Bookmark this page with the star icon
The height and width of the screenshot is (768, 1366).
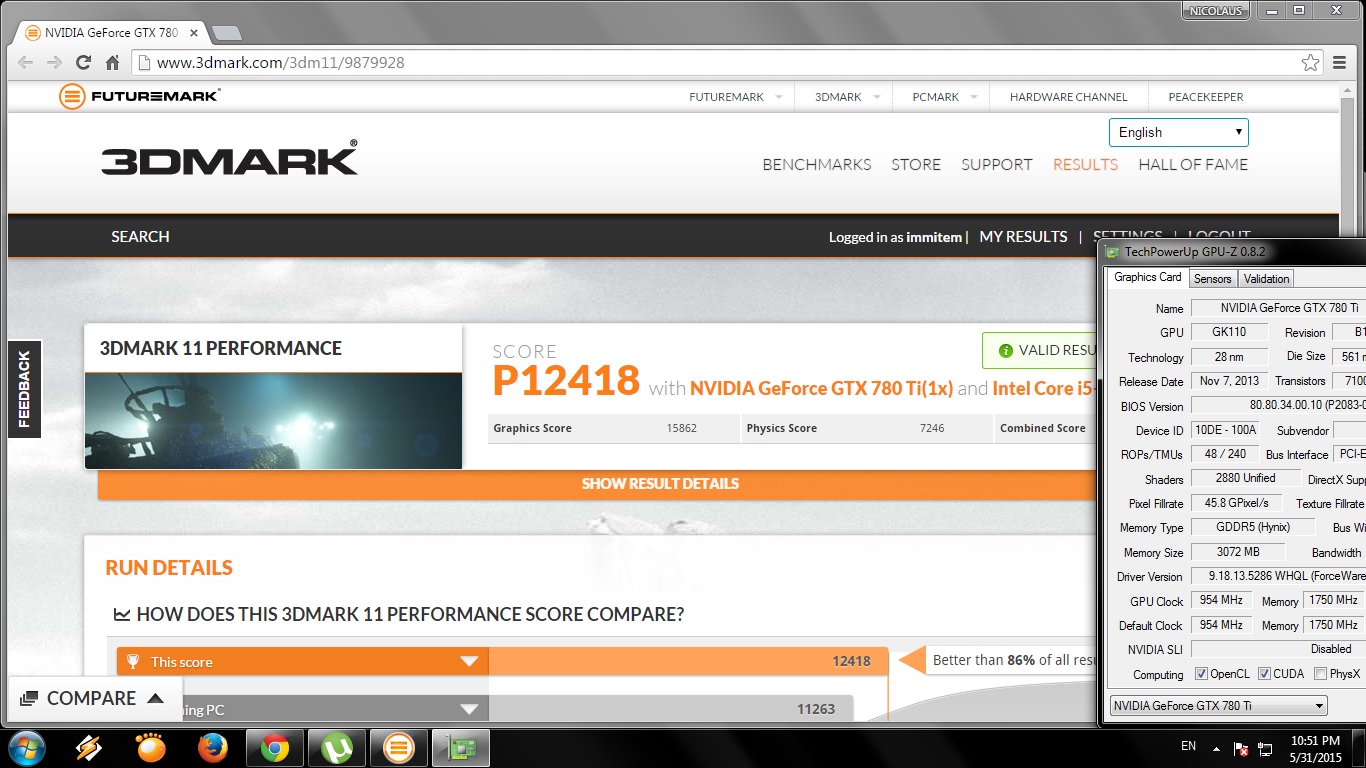(x=1310, y=62)
